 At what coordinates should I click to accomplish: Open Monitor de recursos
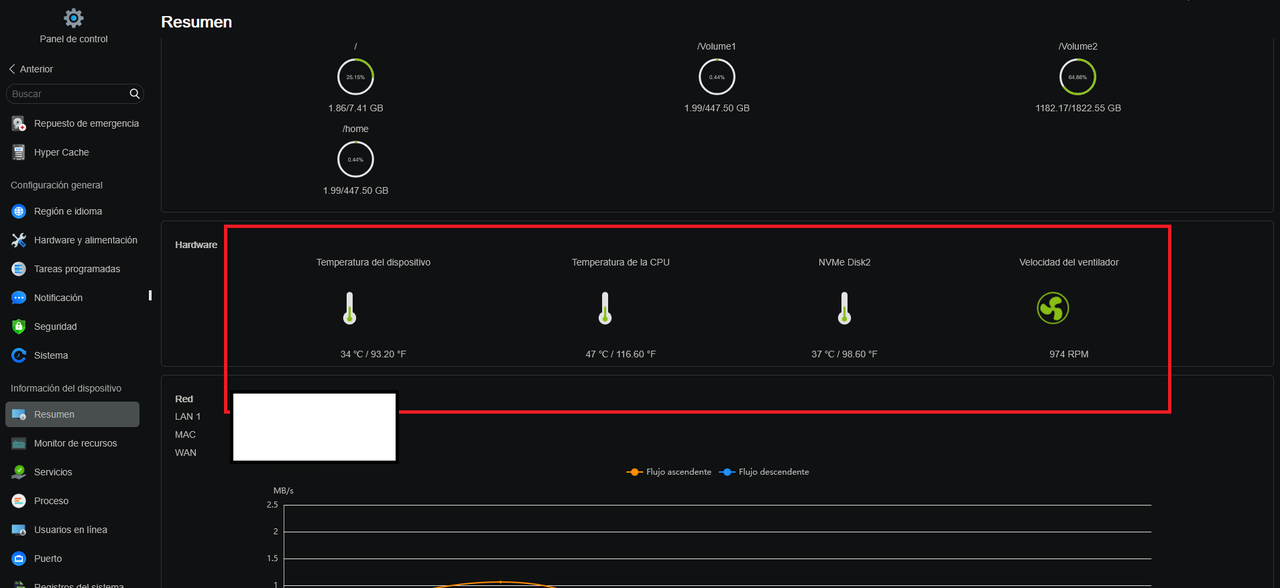[72, 443]
